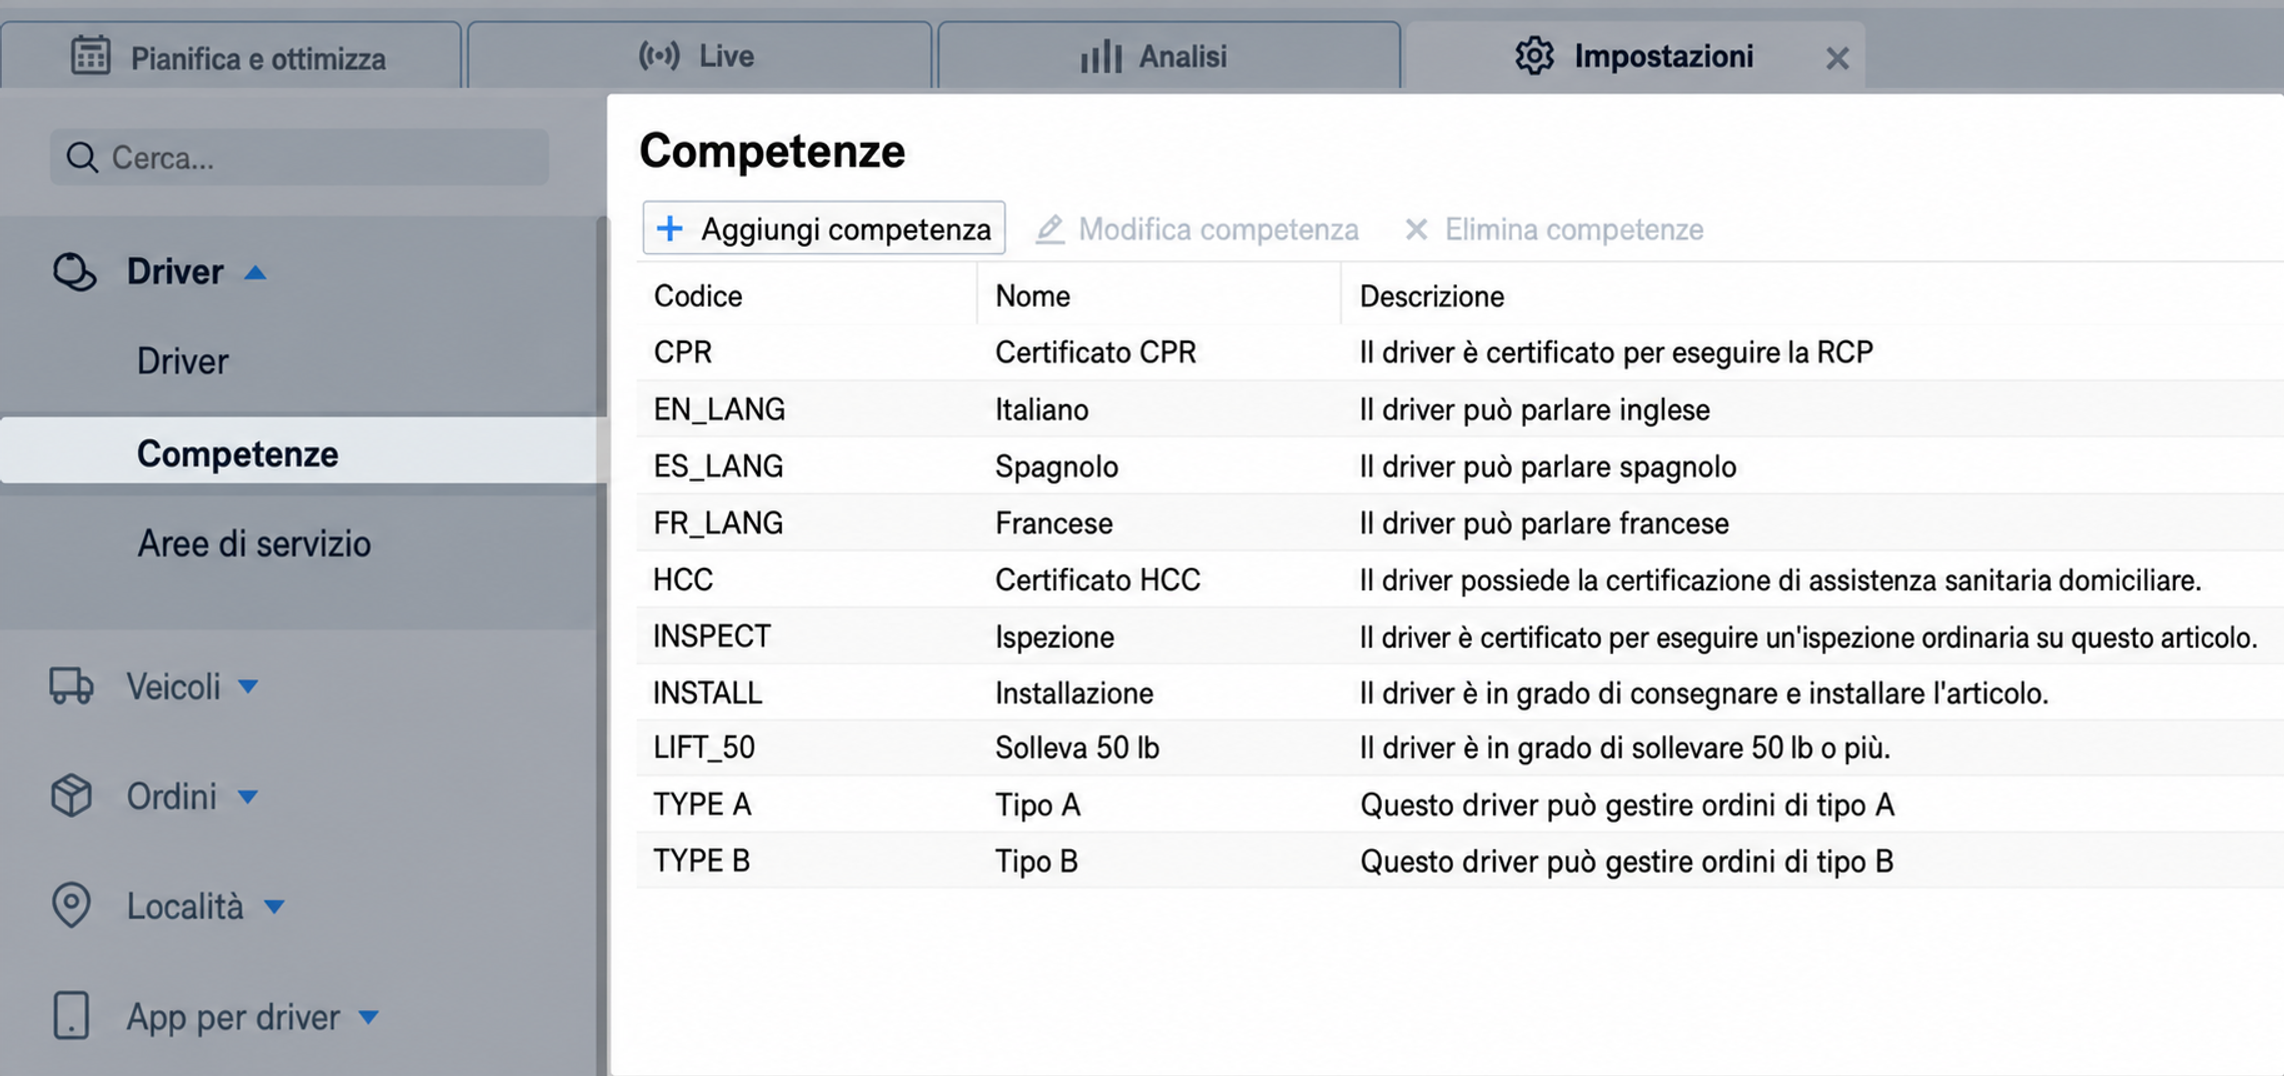Click the App per driver phone icon

pyautogui.click(x=71, y=1016)
